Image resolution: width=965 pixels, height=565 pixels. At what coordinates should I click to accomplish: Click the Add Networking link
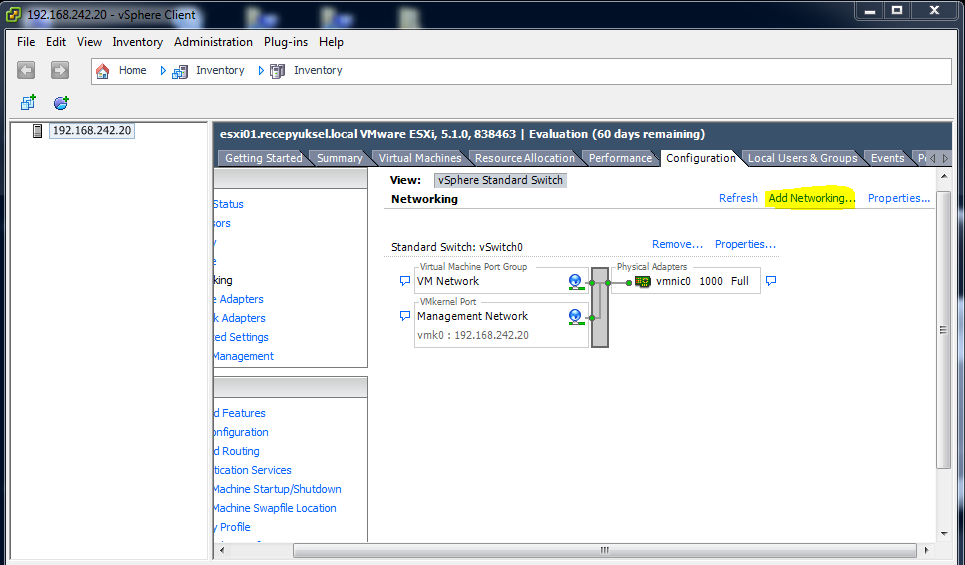812,198
